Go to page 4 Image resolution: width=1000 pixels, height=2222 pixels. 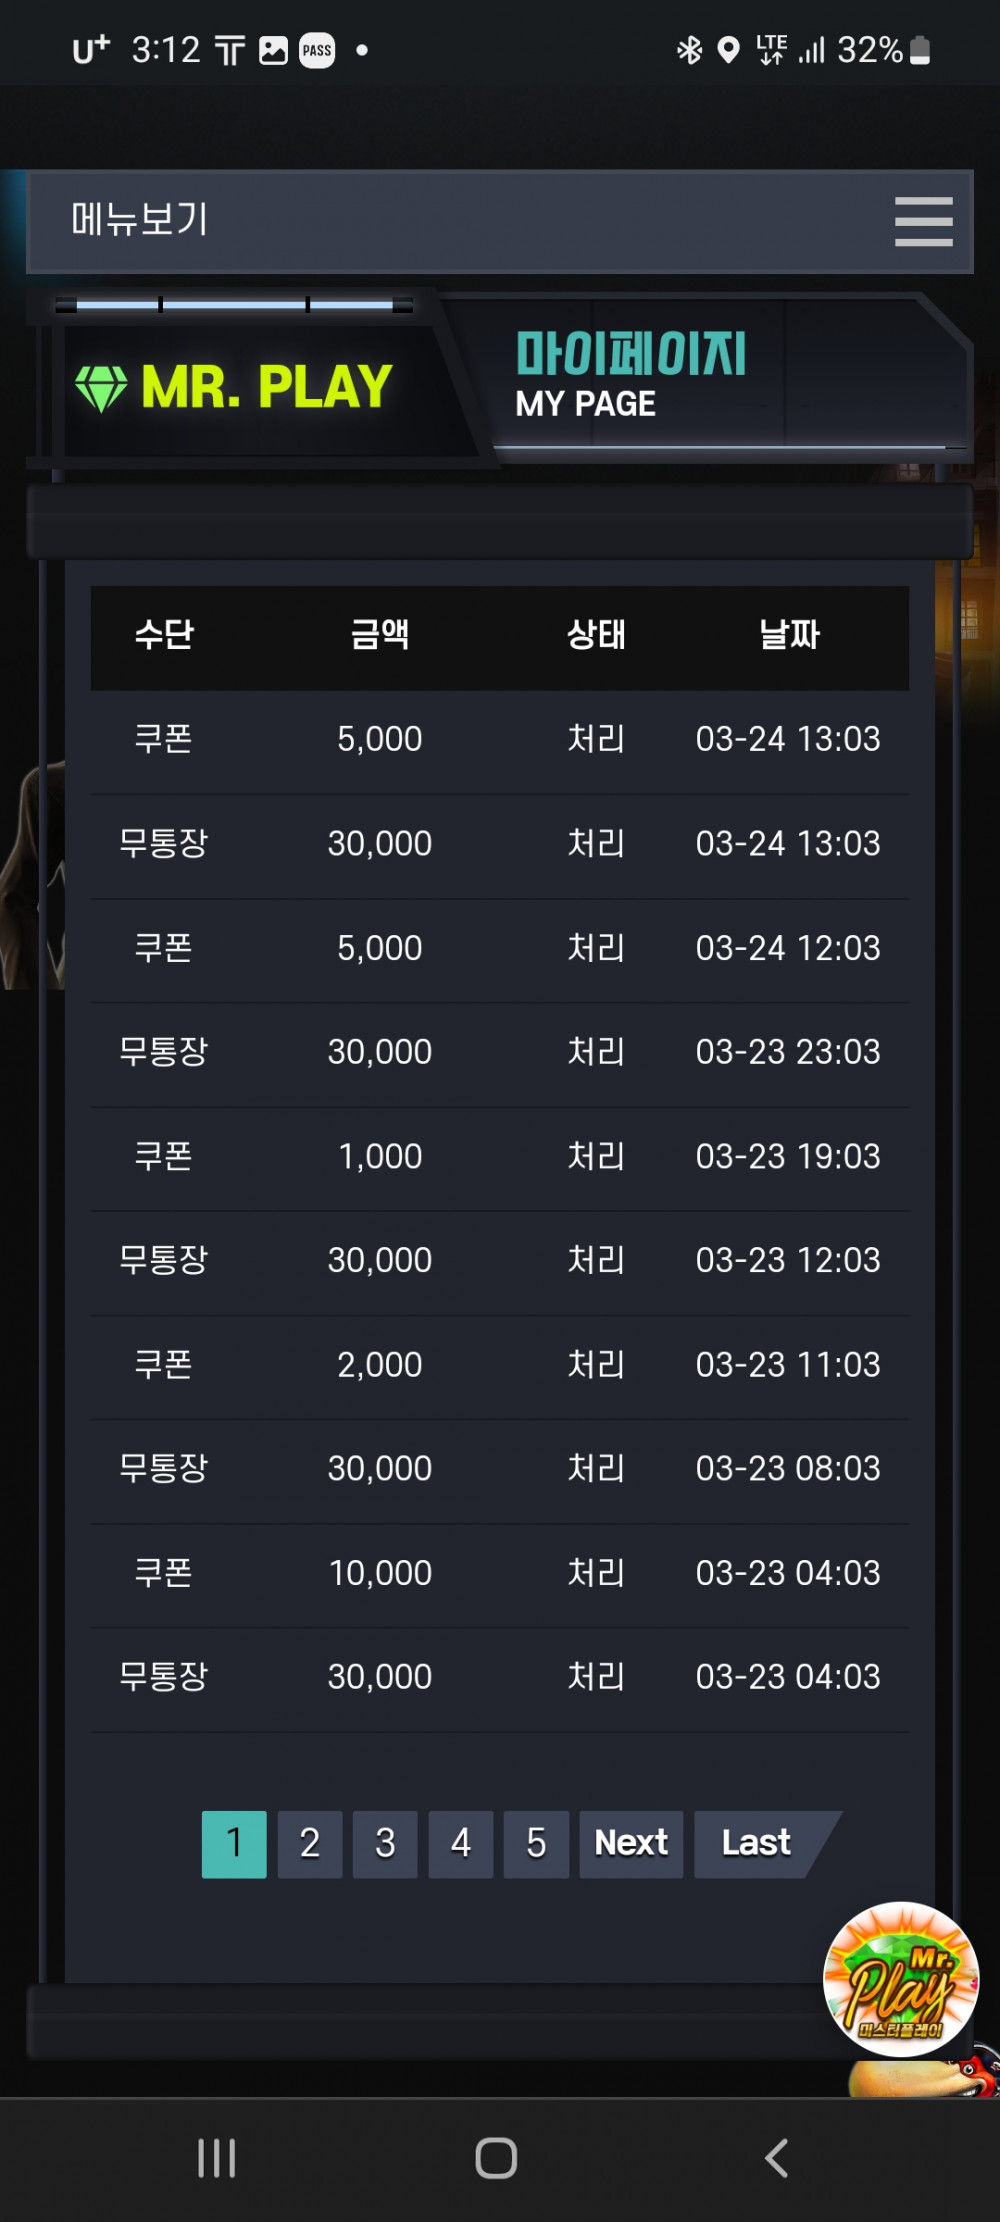[461, 1843]
